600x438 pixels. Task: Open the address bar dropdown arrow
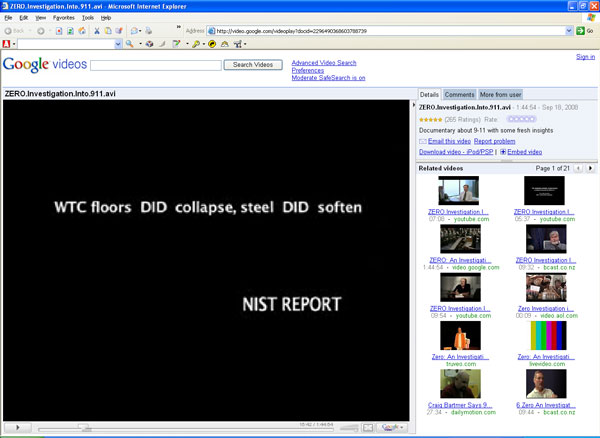click(569, 31)
